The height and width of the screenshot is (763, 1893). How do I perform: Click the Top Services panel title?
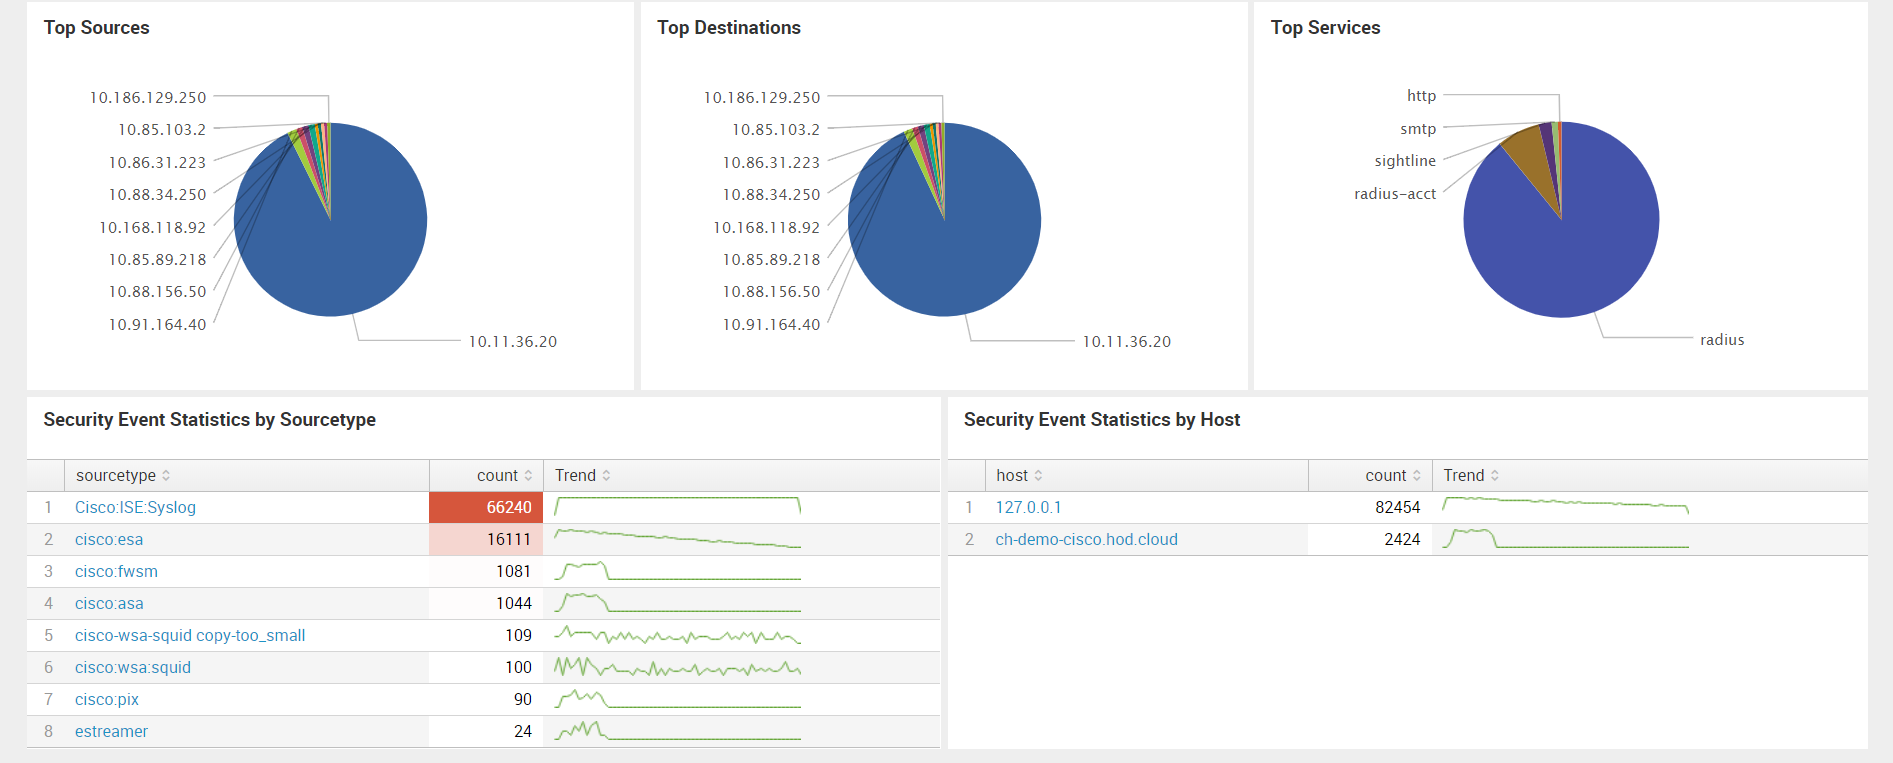[1325, 28]
